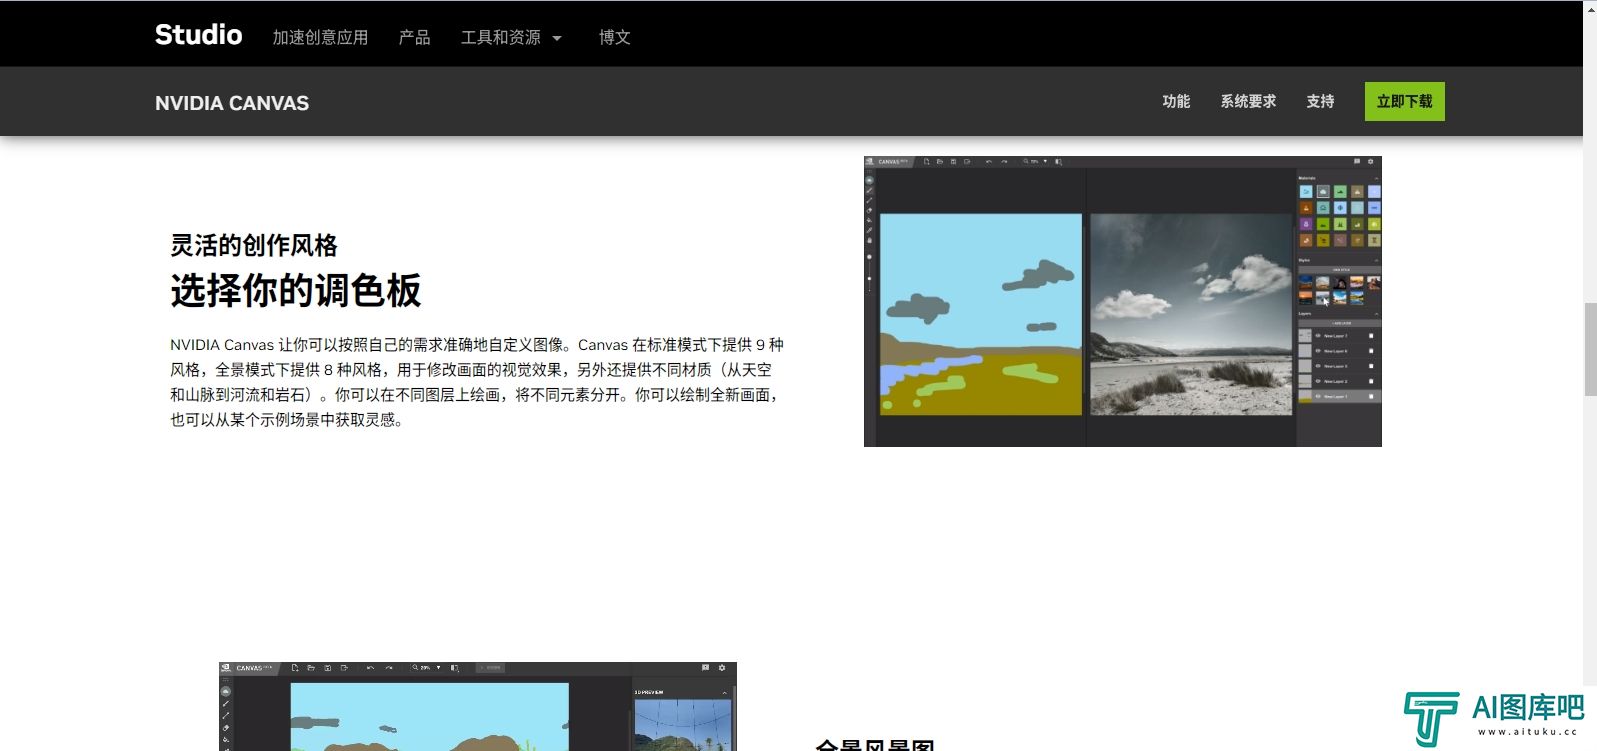The image size is (1597, 751).
Task: Click the heading 选择你的调色板
Action: point(296,290)
